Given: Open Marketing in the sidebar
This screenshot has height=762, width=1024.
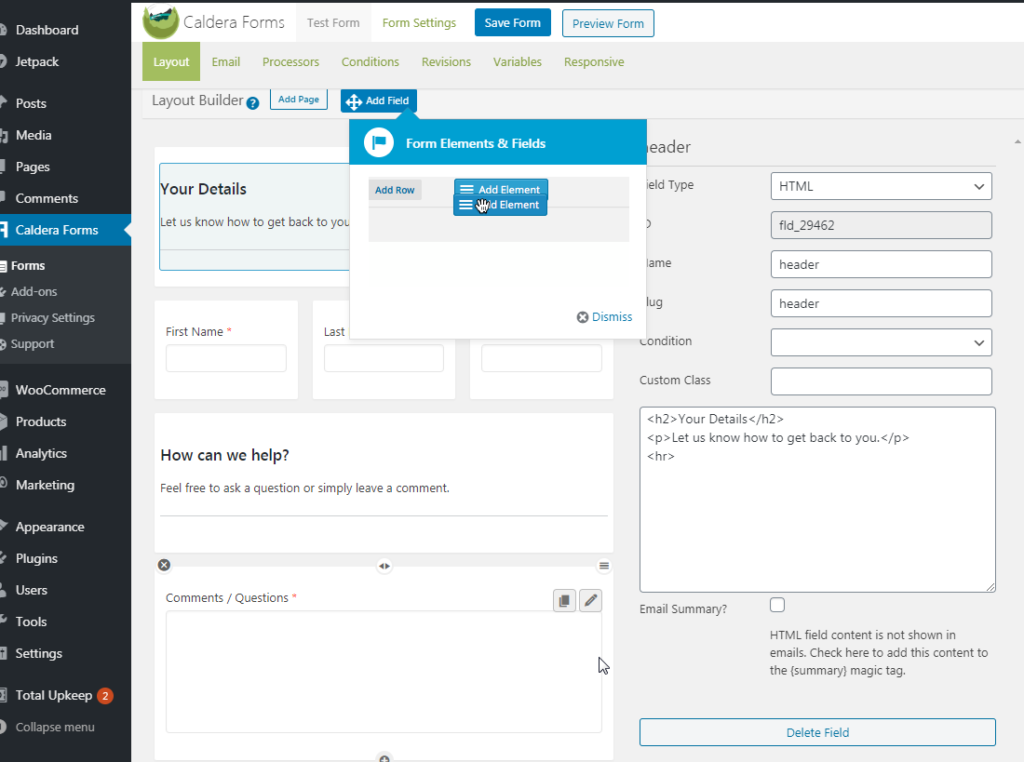Looking at the screenshot, I should click(45, 484).
